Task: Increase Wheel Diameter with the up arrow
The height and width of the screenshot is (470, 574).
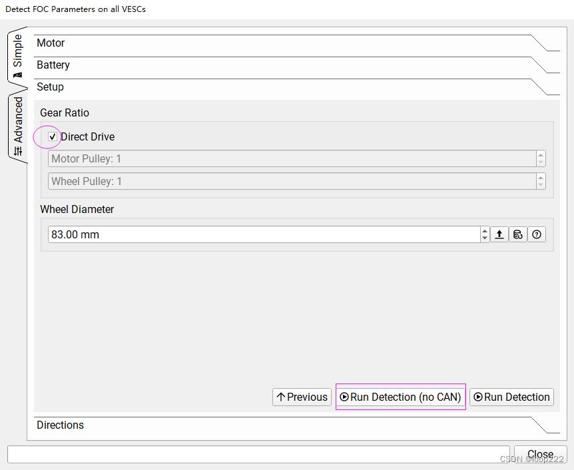Action: tap(485, 231)
